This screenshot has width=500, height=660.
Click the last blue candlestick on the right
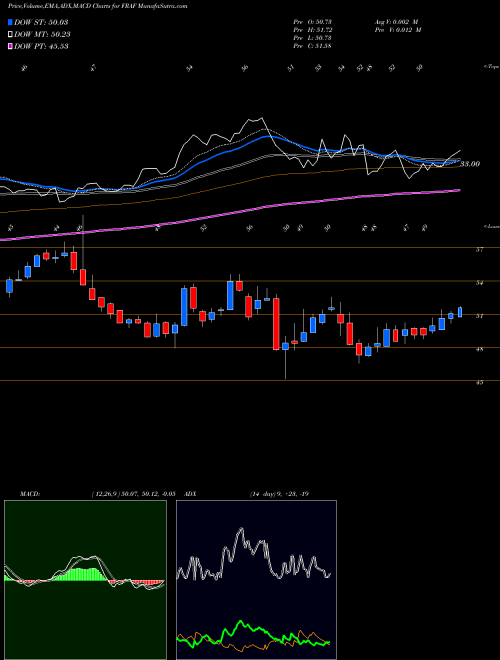460,312
